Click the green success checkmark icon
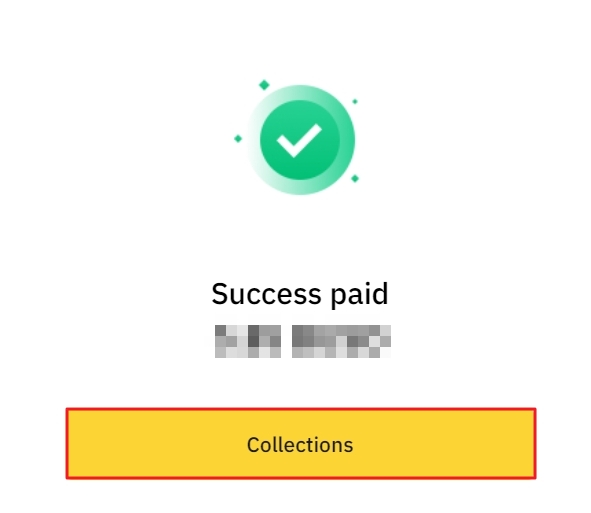Screen dimensions: 591x513 click(300, 140)
